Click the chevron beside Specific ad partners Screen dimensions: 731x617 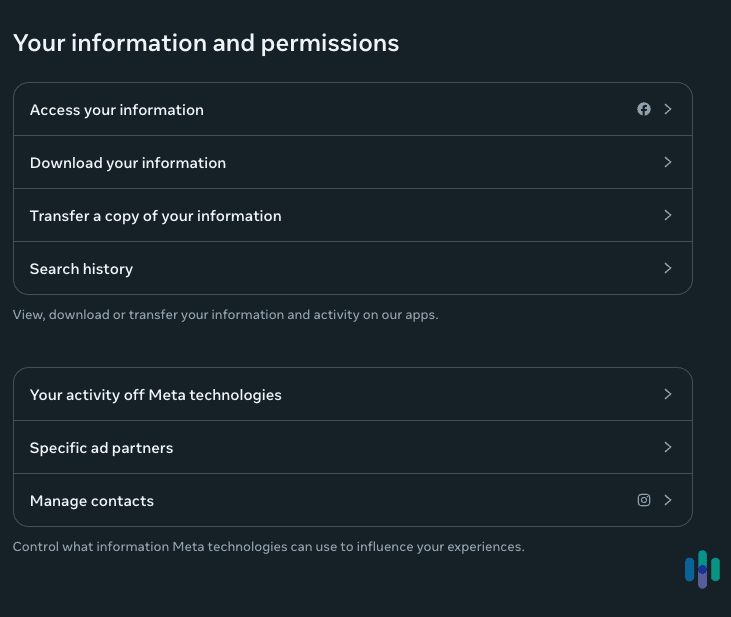click(668, 447)
